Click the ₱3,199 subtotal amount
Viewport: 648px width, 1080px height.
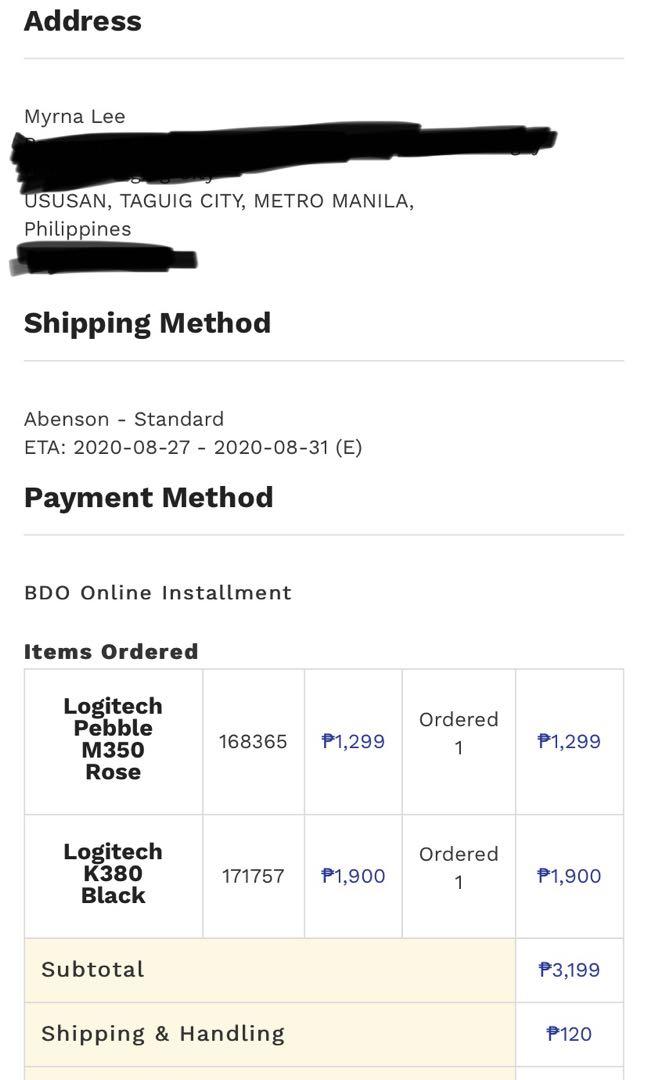(x=569, y=970)
